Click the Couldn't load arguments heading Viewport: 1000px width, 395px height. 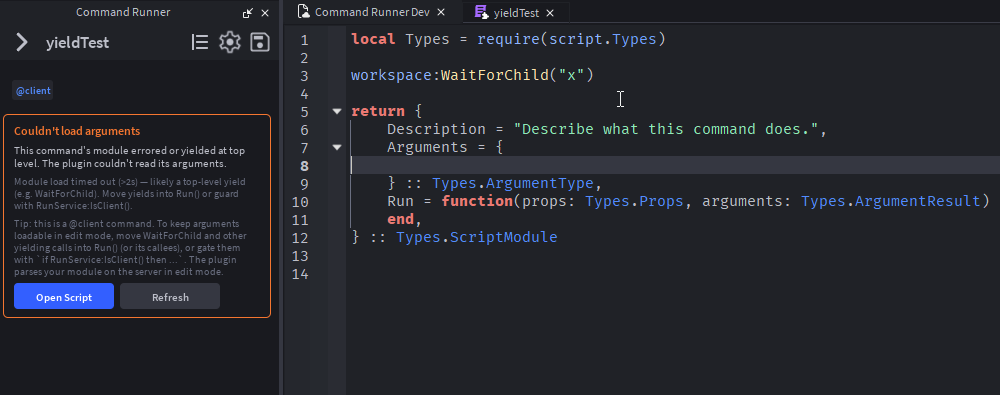[77, 131]
